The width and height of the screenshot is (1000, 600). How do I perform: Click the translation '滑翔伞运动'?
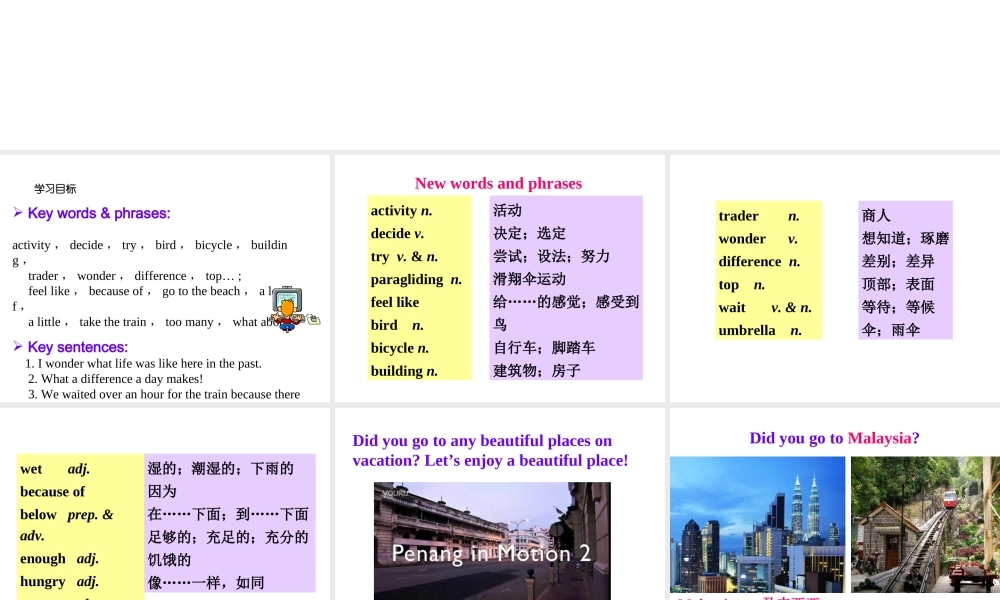coord(529,279)
